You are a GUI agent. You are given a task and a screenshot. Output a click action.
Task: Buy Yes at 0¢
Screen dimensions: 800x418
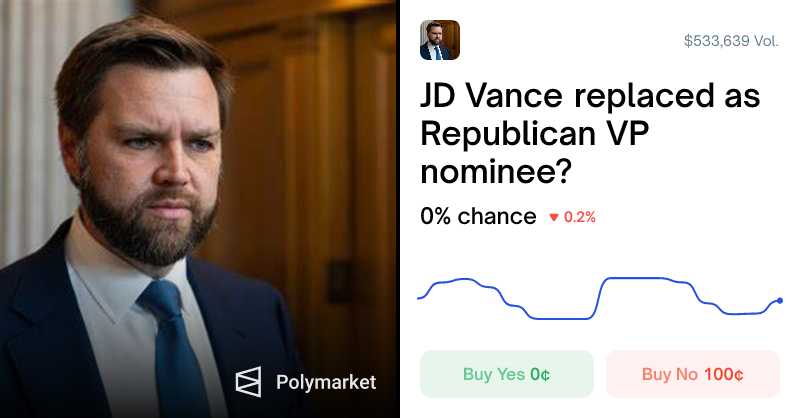[x=507, y=374]
